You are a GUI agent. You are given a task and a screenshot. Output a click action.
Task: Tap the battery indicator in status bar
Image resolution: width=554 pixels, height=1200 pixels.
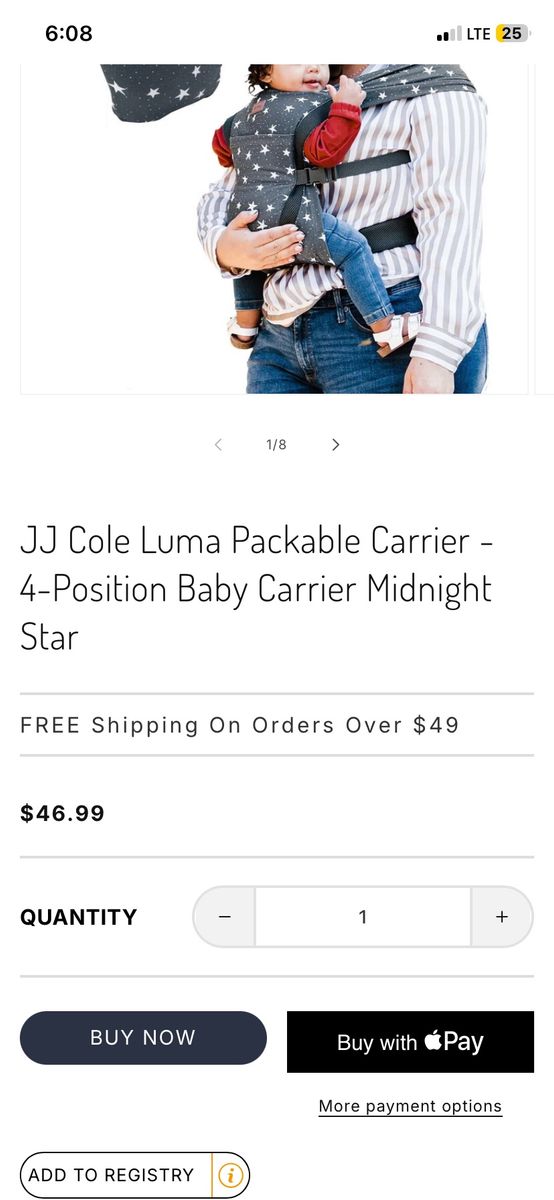[x=512, y=34]
